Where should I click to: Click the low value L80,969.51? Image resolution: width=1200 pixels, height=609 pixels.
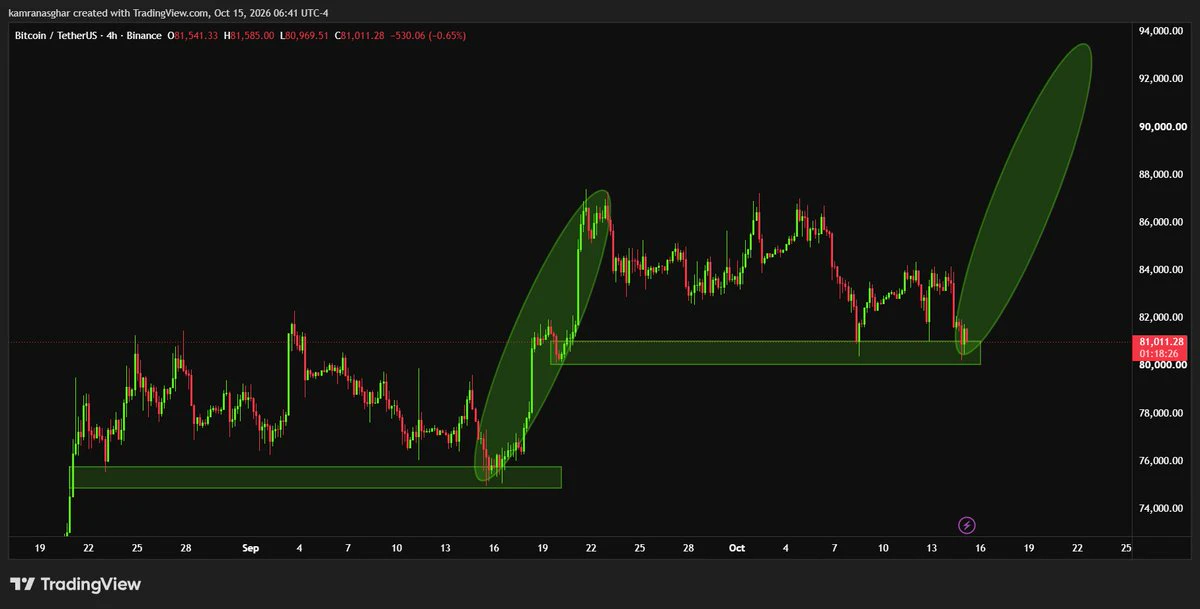click(304, 36)
